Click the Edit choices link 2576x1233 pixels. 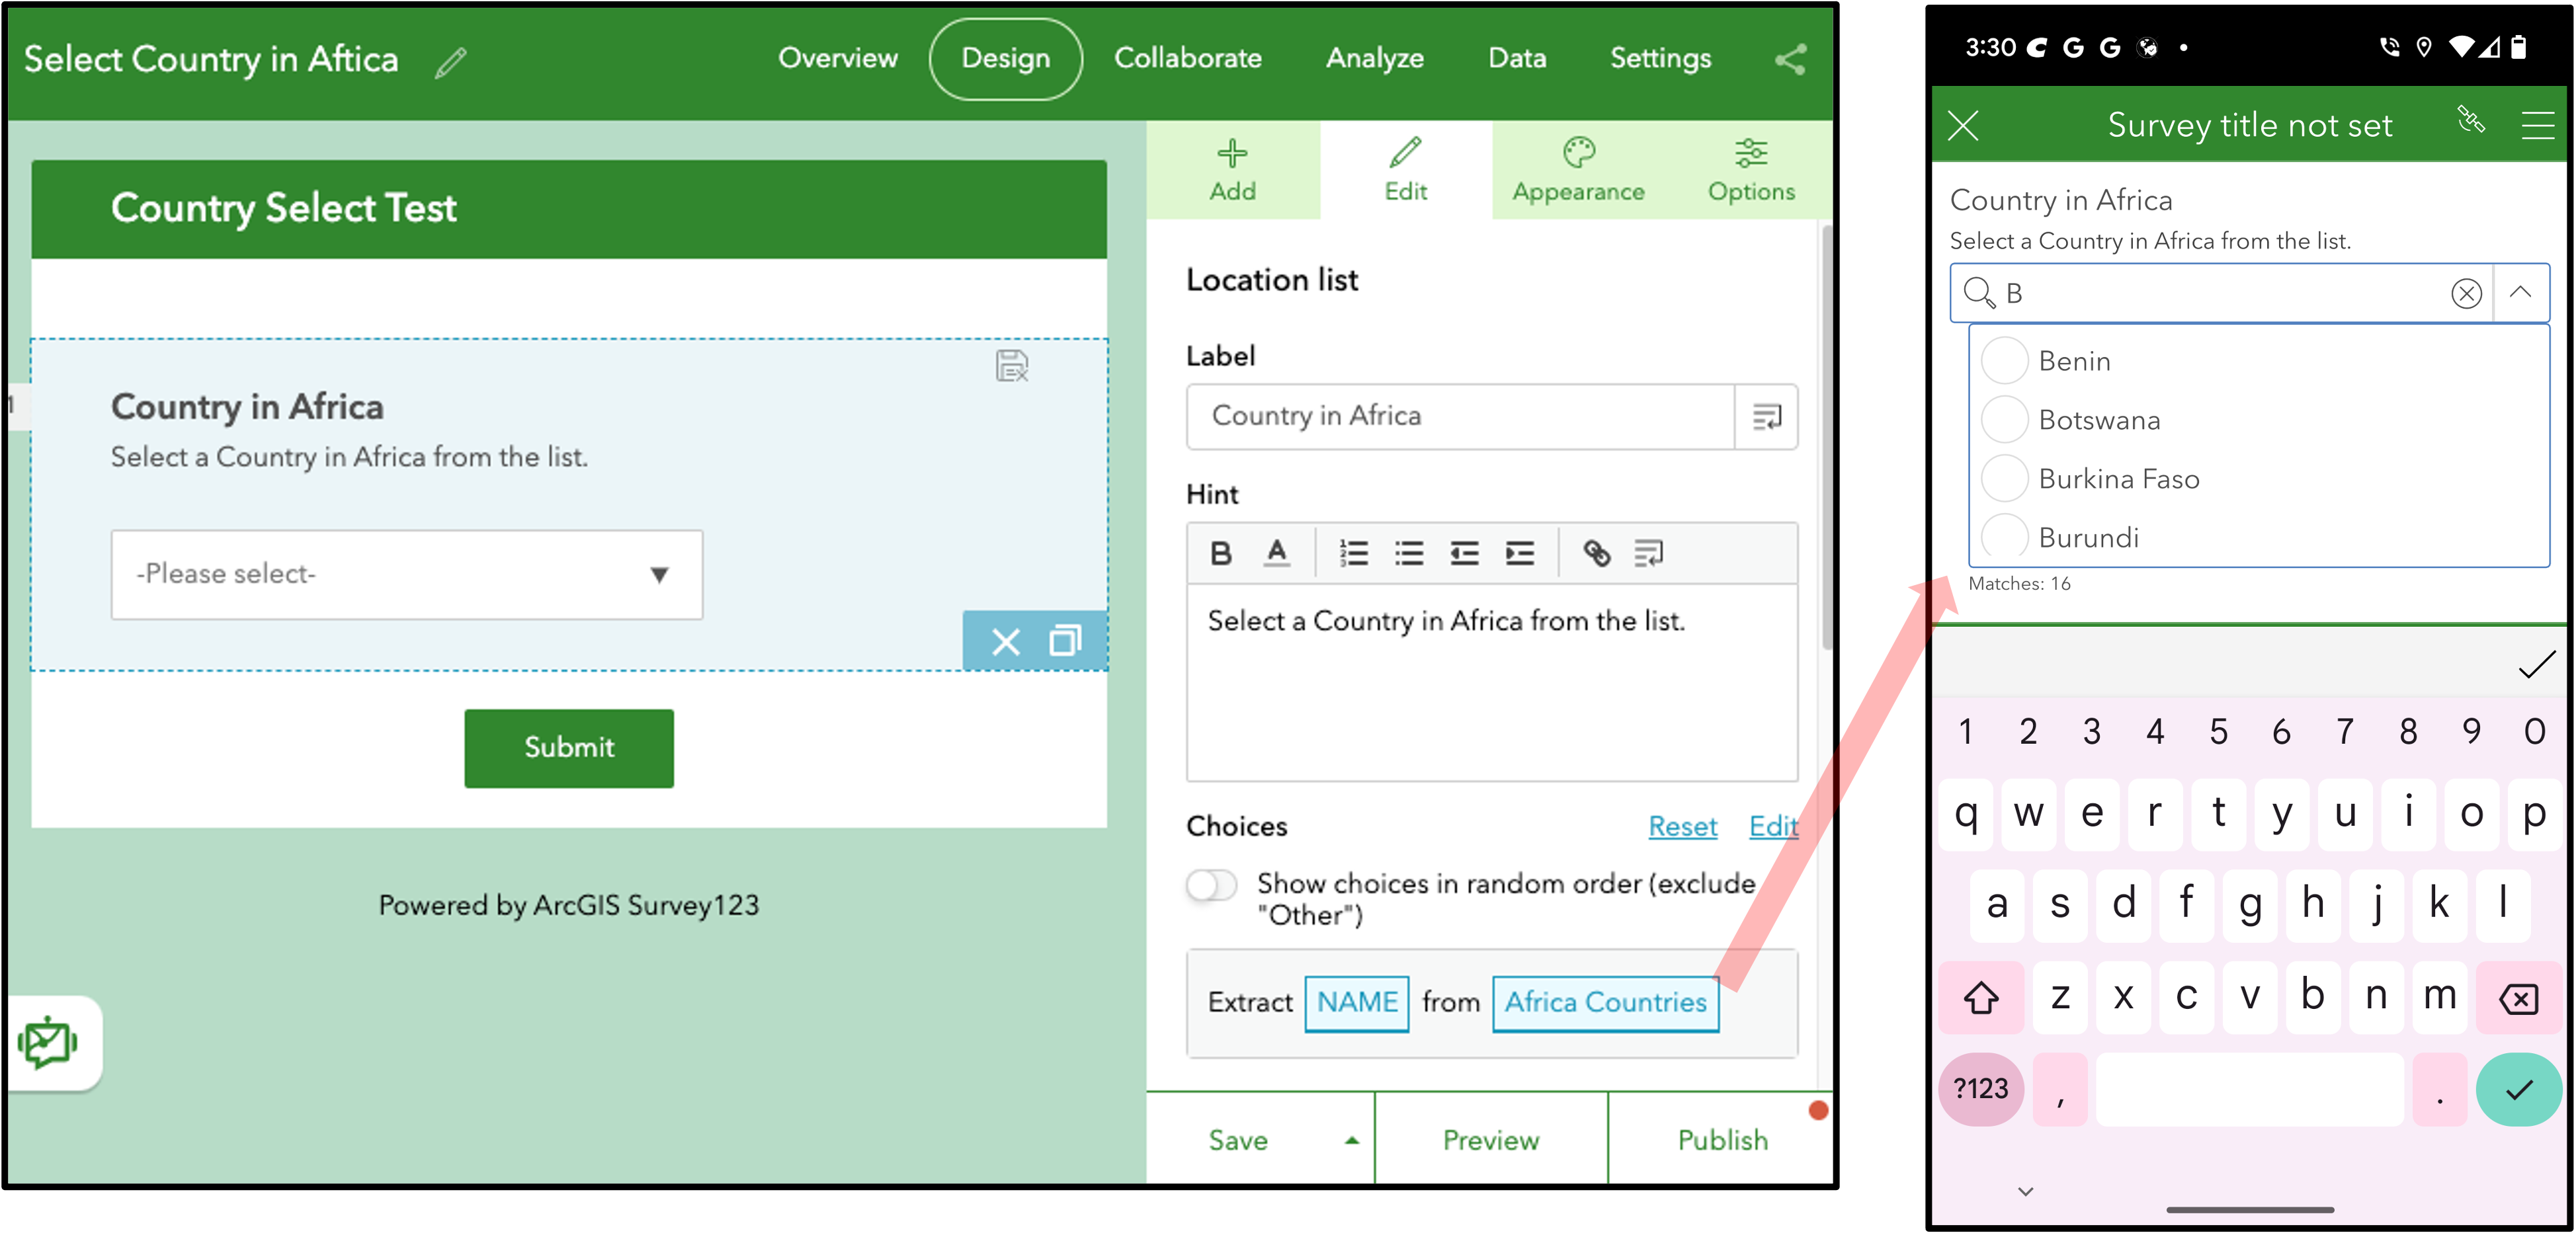click(1773, 827)
